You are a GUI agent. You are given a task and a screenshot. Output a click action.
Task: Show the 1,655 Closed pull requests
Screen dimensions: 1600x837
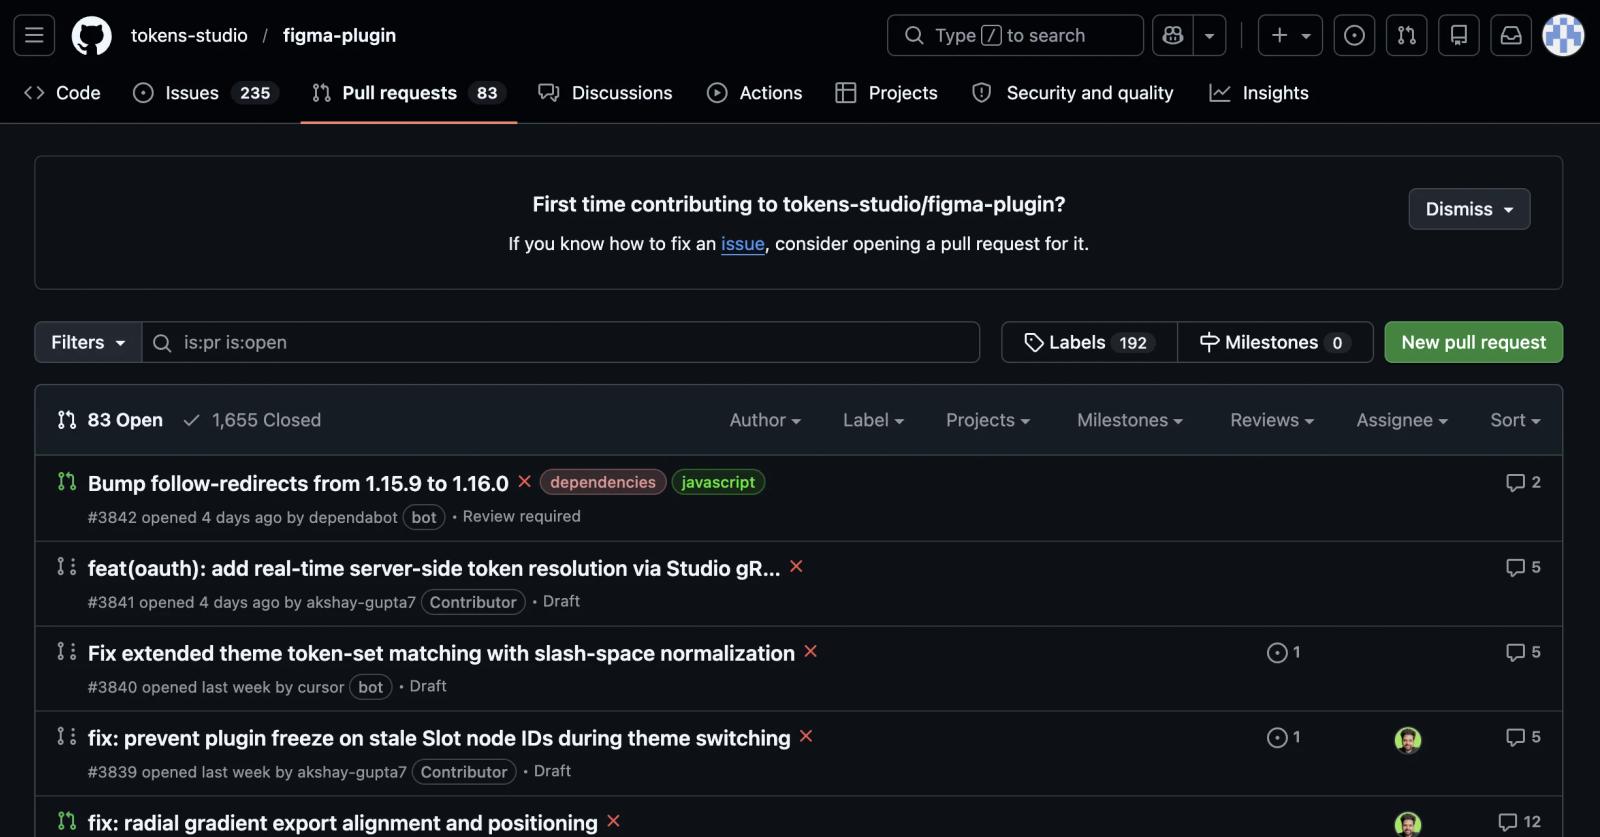252,420
